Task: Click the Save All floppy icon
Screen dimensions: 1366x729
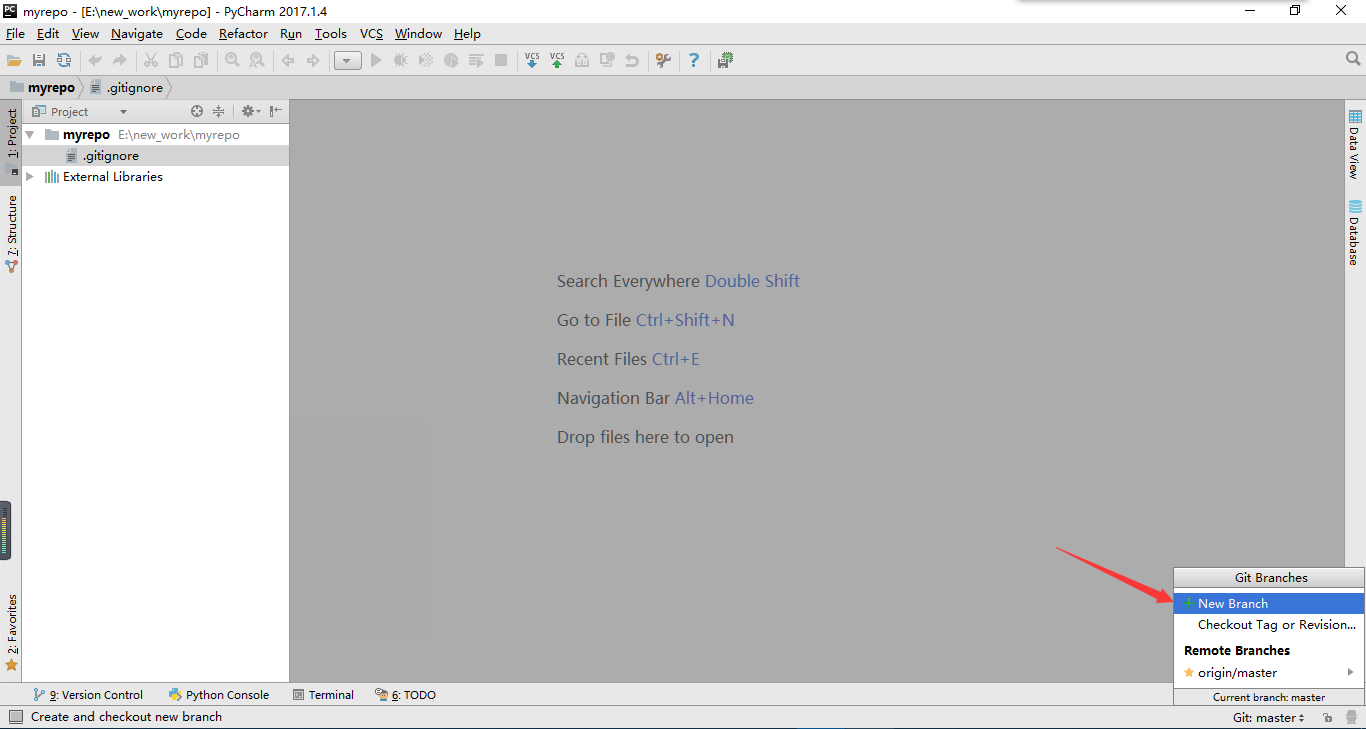Action: tap(39, 61)
